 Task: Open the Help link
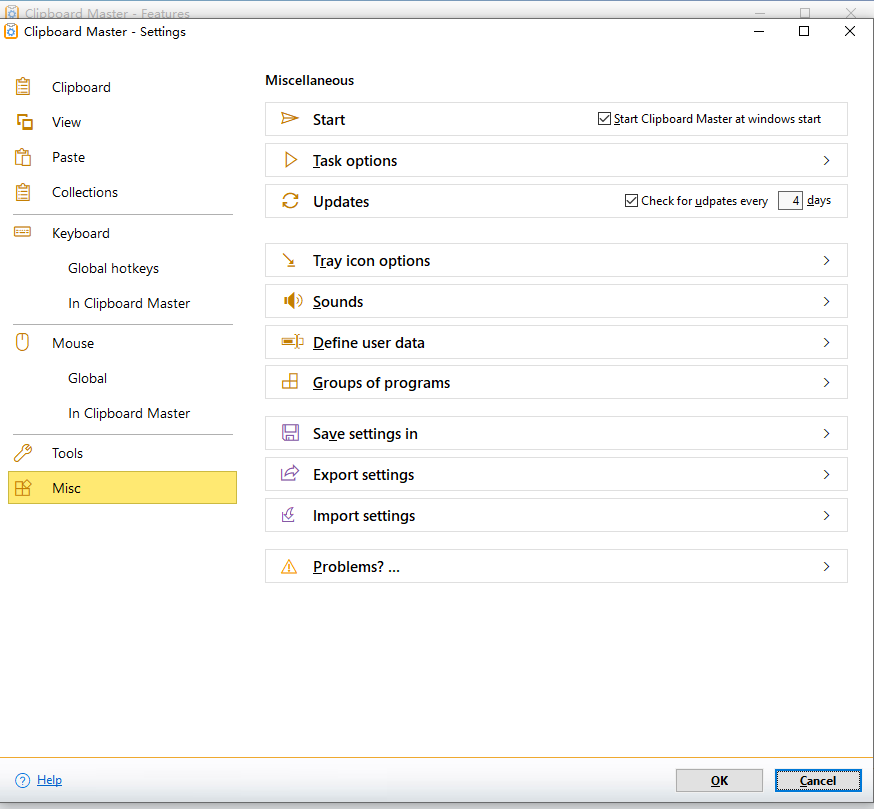(x=50, y=780)
